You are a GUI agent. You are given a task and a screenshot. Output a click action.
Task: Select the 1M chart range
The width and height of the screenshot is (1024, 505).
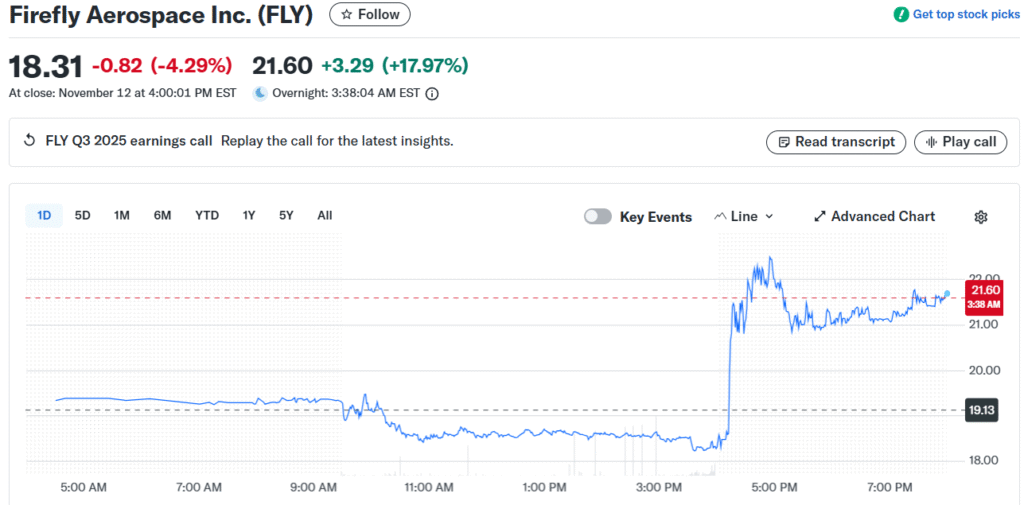tap(122, 215)
